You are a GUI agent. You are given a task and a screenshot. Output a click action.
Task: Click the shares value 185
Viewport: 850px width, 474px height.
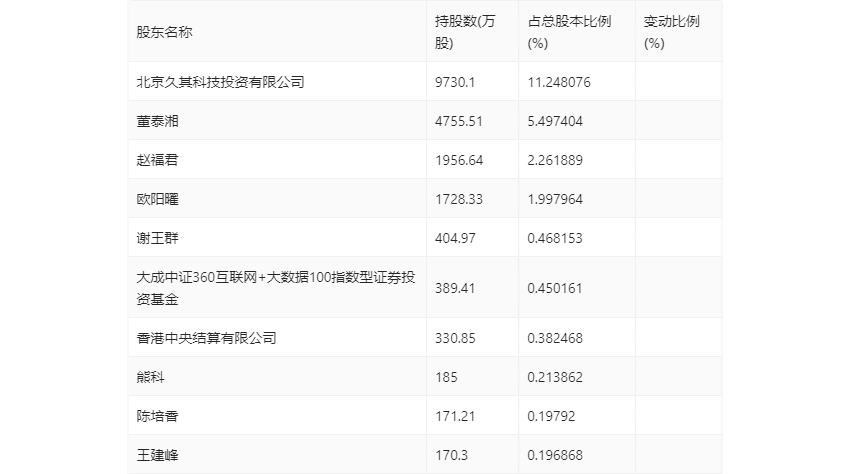coord(446,377)
